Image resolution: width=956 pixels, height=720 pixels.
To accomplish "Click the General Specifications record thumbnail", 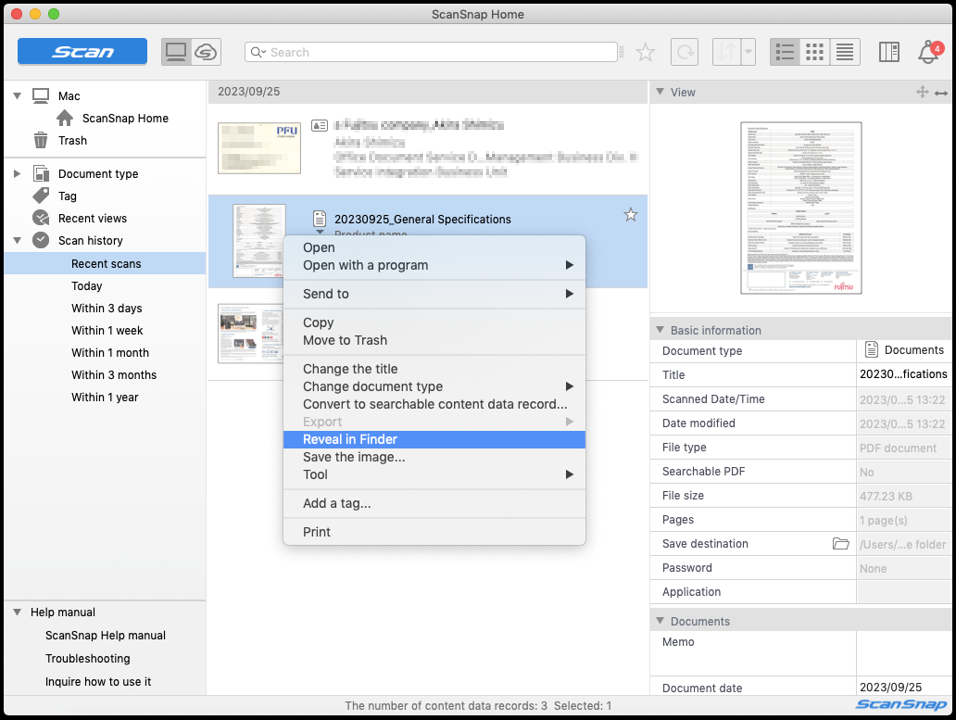I will coord(259,241).
